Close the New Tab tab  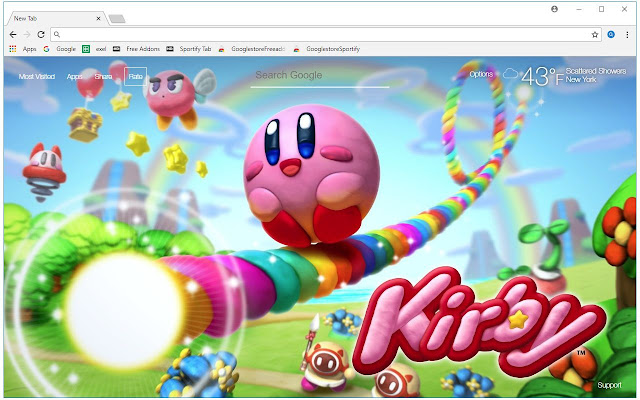coord(98,18)
